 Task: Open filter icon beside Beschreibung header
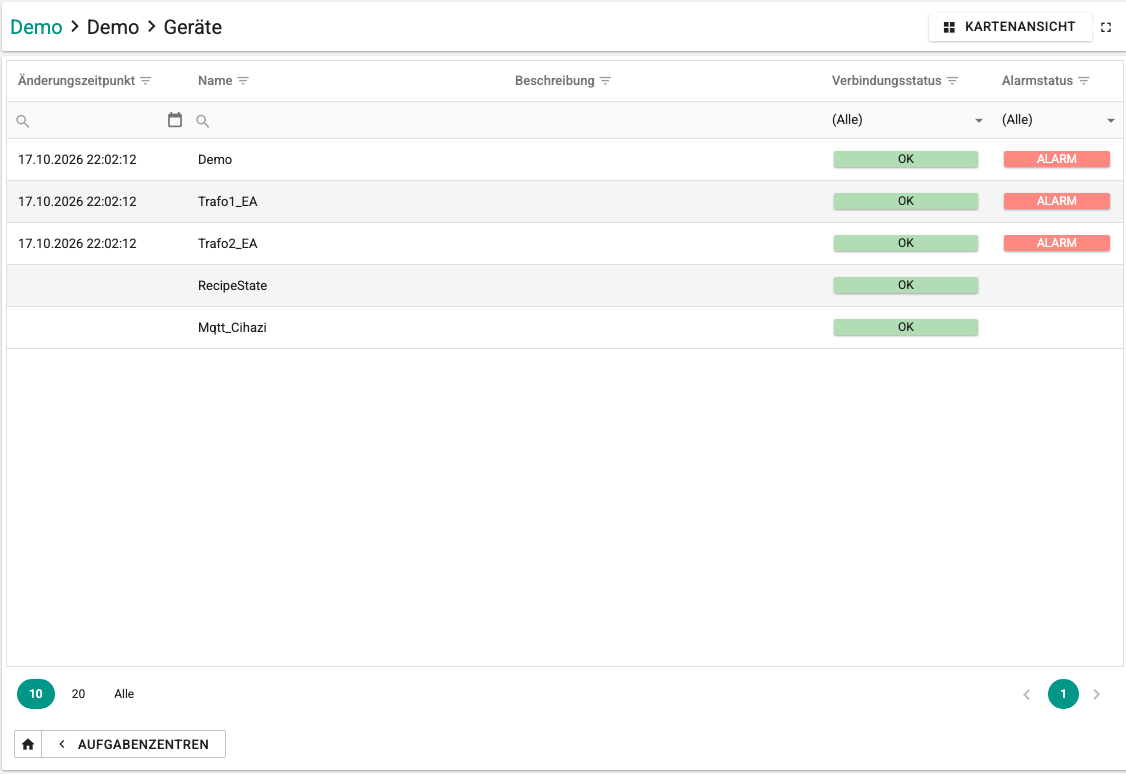(605, 81)
